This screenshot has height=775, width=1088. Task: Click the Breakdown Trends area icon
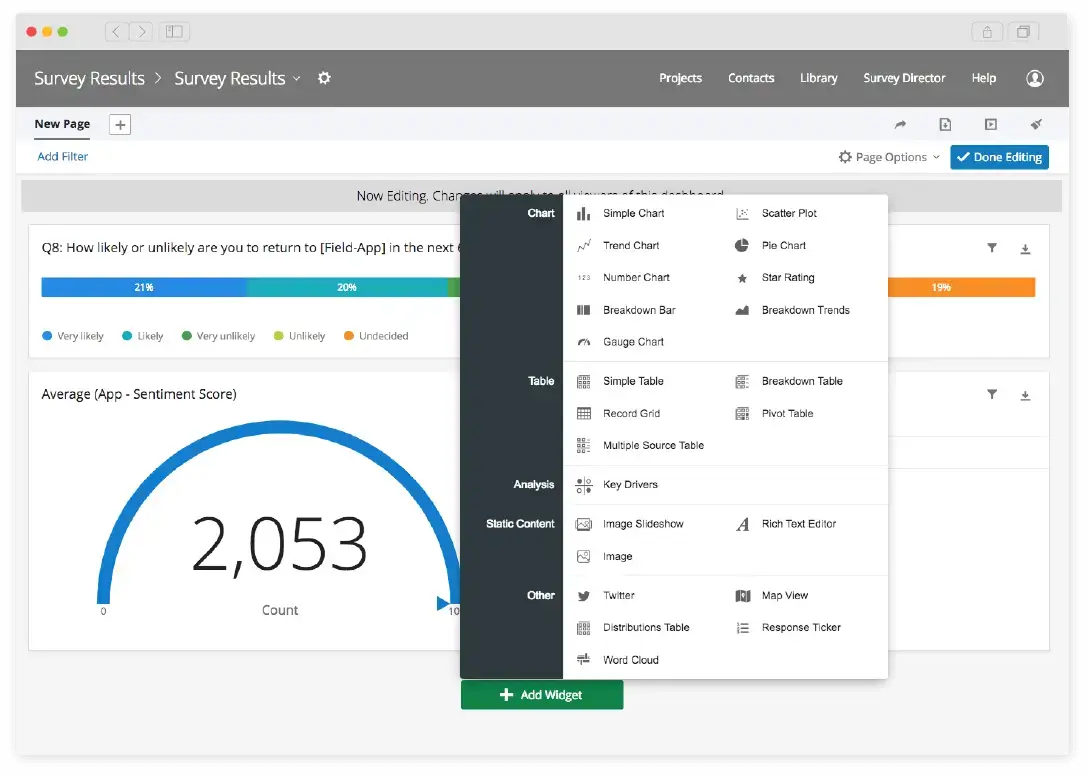tap(742, 310)
